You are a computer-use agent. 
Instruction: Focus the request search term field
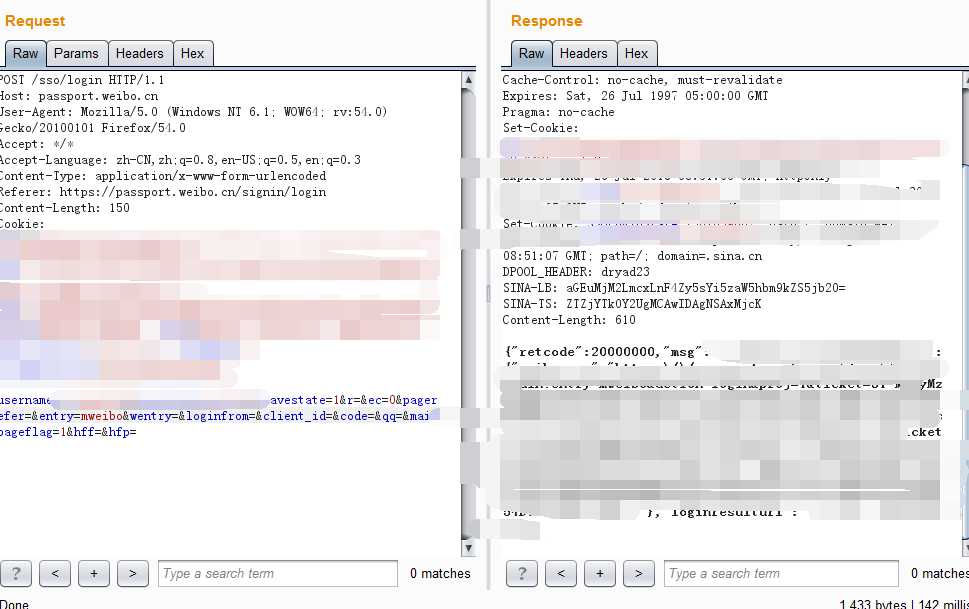pyautogui.click(x=277, y=574)
